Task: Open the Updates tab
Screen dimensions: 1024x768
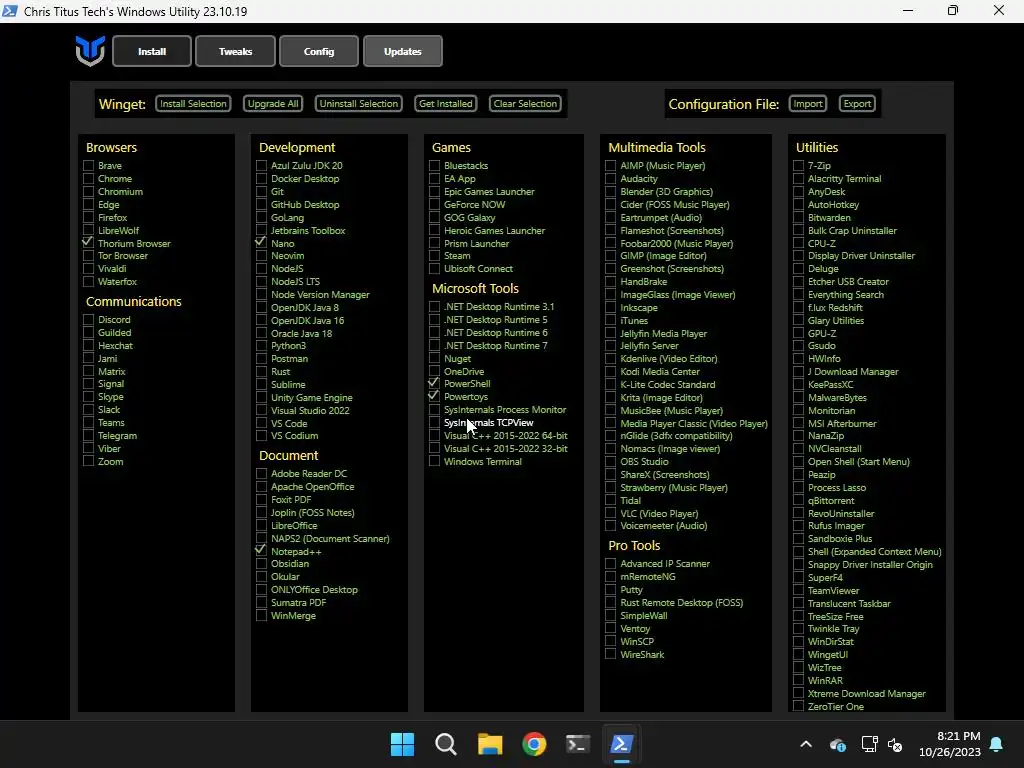Action: click(x=402, y=51)
